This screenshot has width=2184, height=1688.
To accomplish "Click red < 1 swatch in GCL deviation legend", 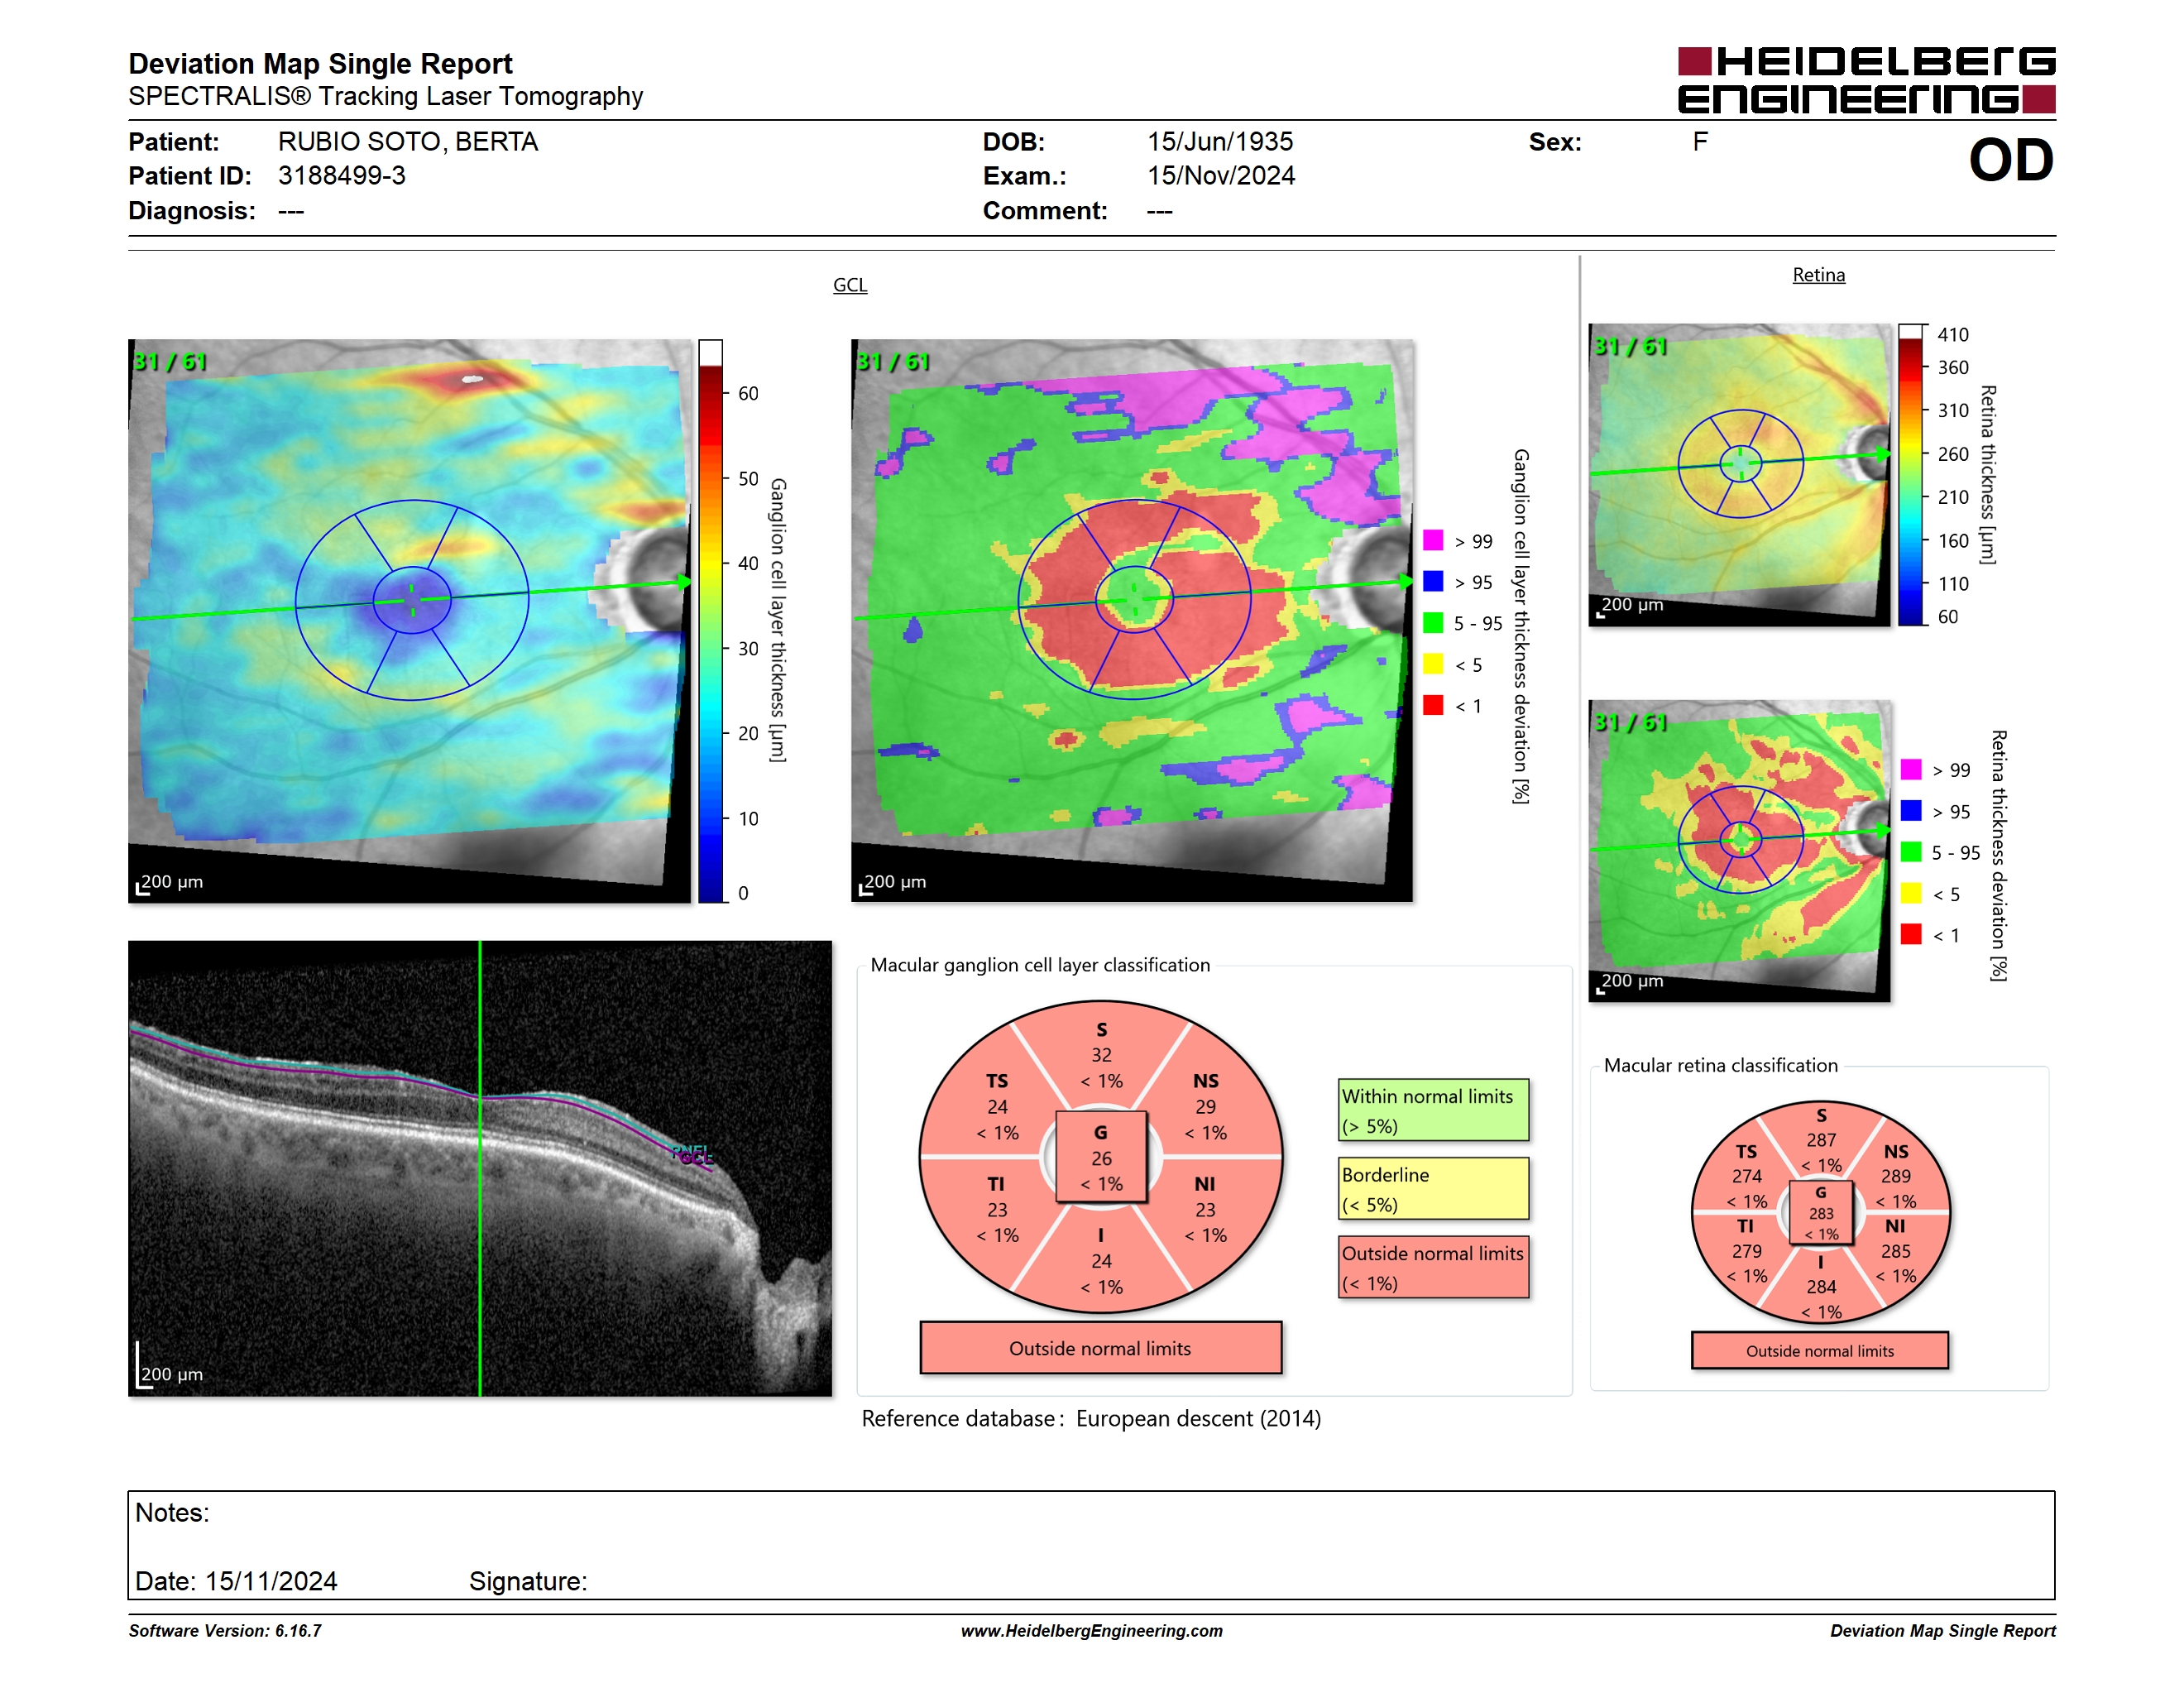I will click(x=1433, y=705).
